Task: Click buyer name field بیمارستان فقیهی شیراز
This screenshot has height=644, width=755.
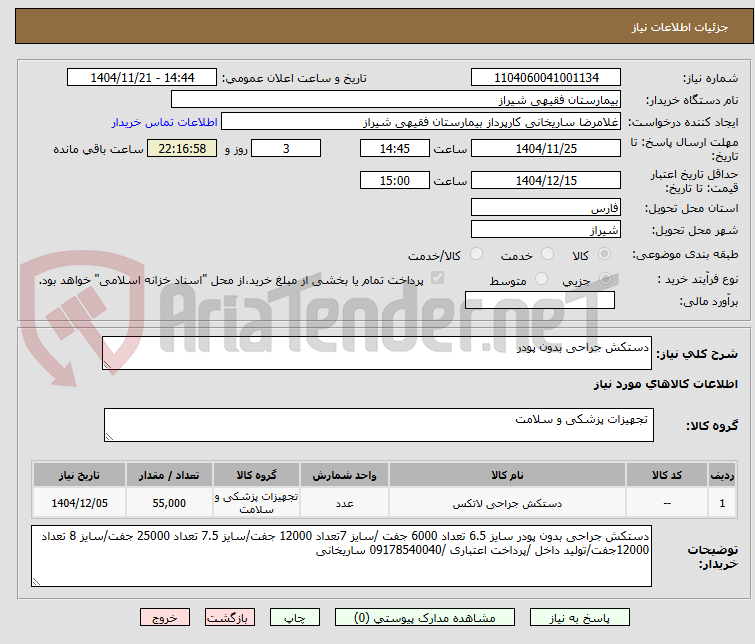Action: pyautogui.click(x=396, y=100)
